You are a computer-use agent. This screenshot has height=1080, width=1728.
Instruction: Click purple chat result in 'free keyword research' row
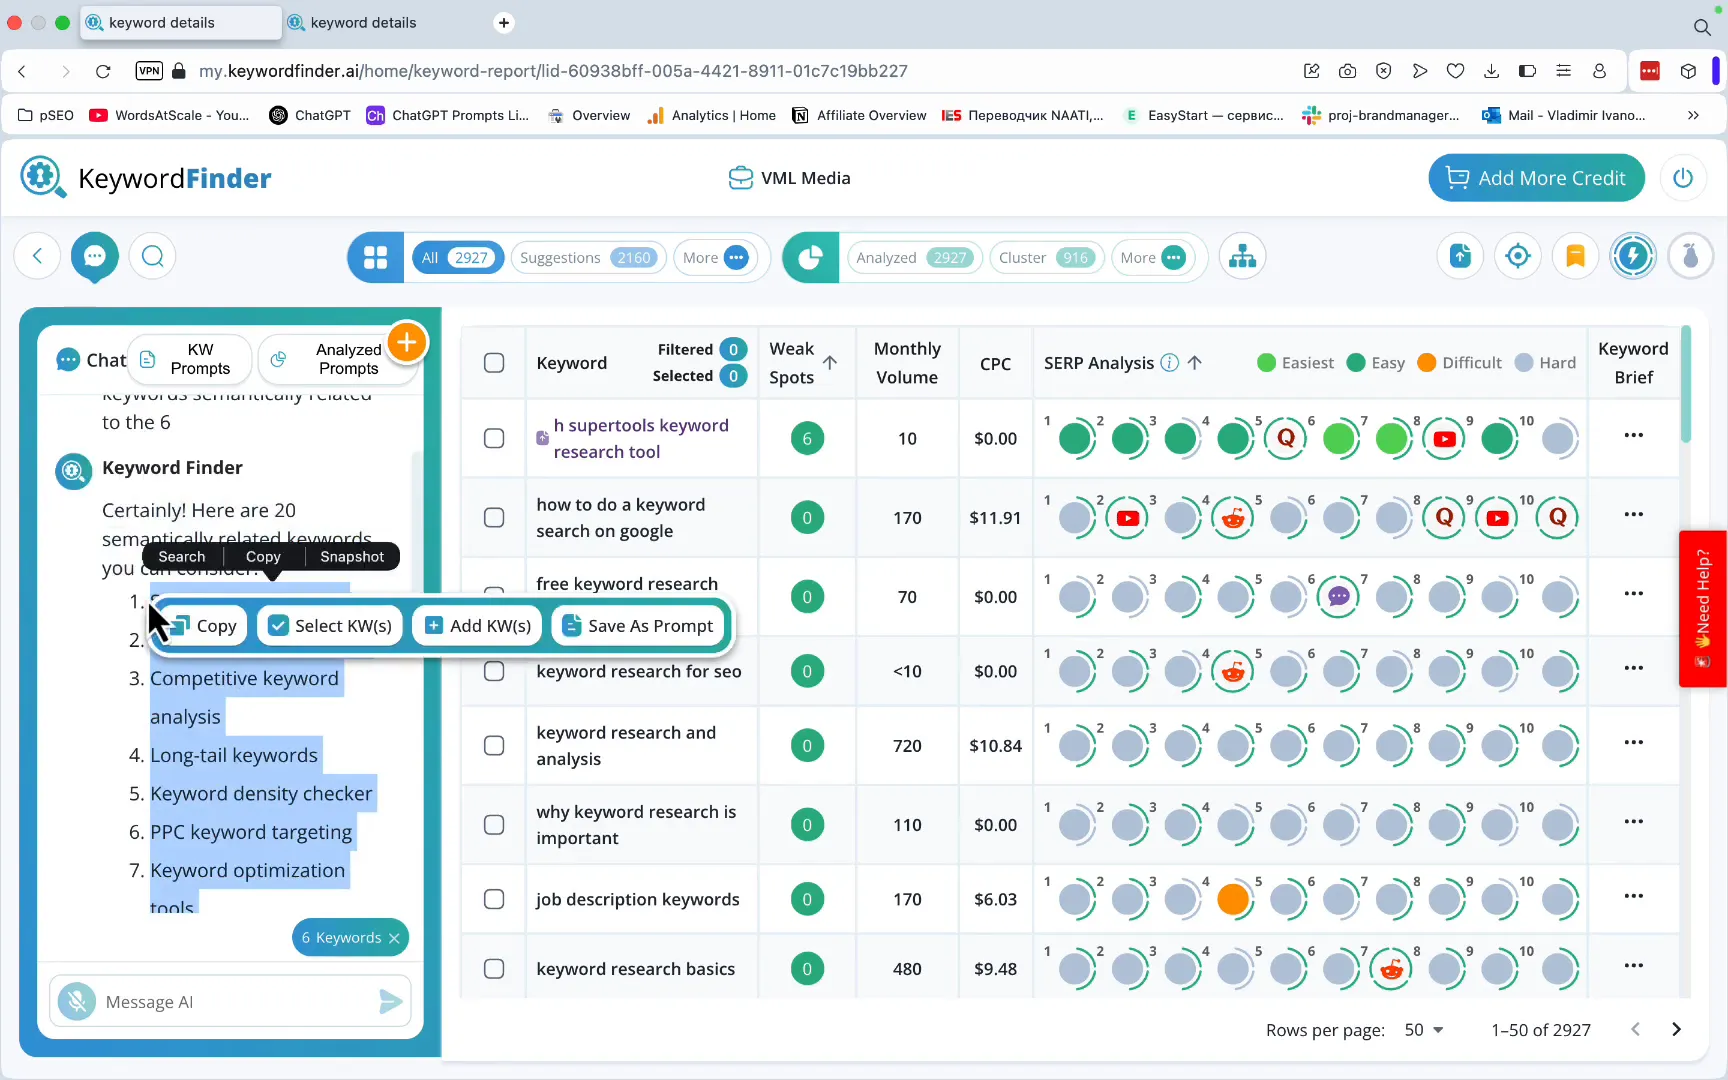[x=1339, y=597]
